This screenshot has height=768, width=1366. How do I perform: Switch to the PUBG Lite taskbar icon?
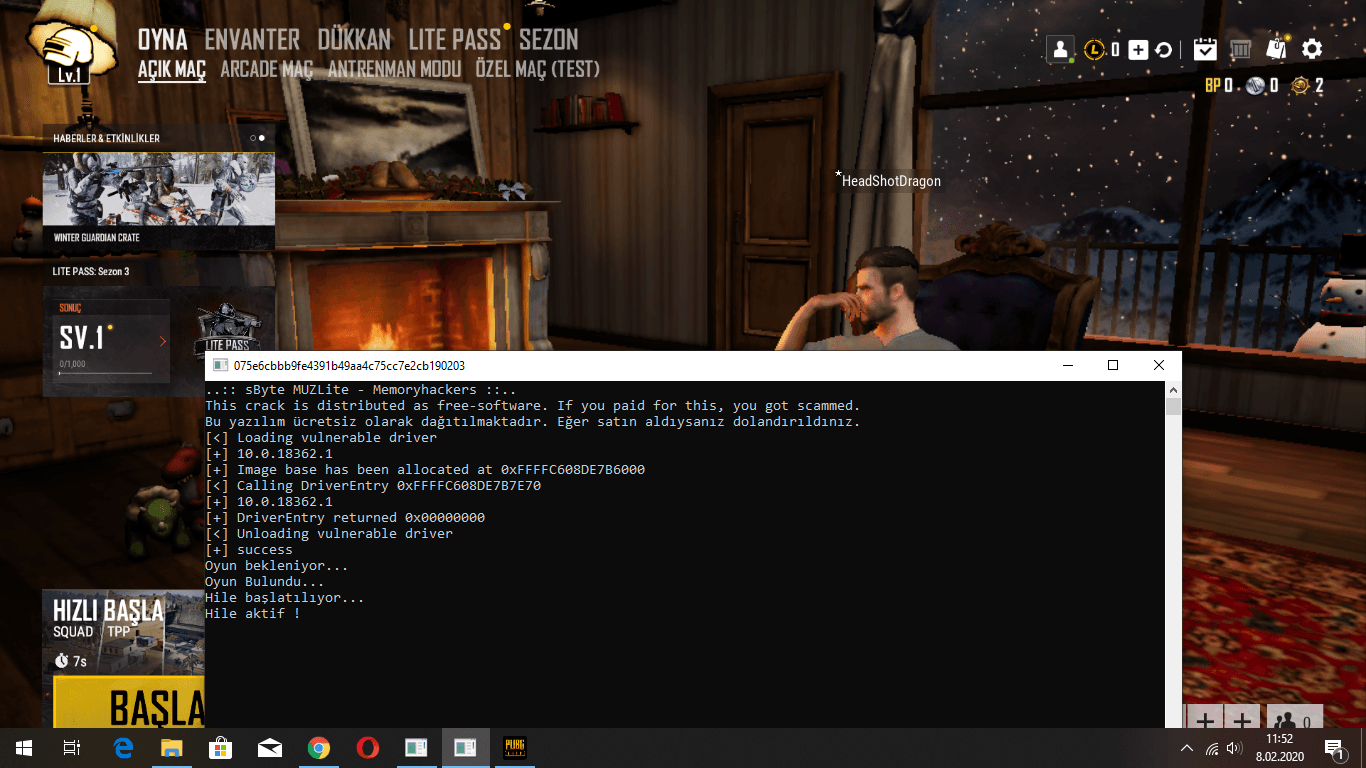(515, 748)
